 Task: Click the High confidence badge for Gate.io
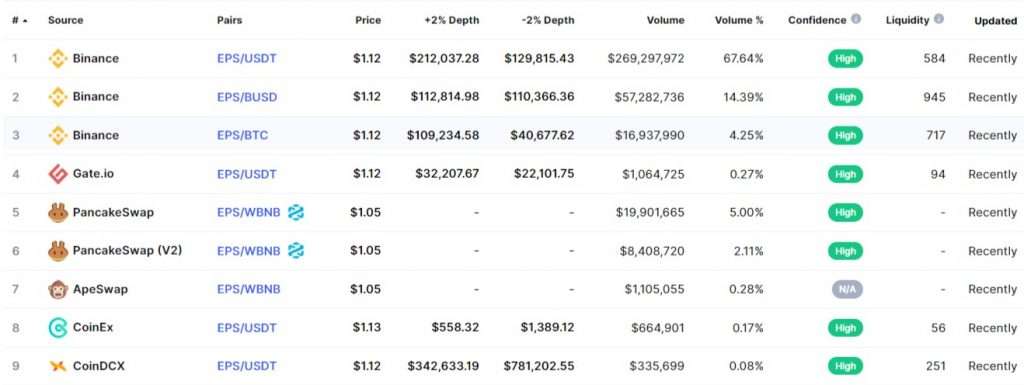(845, 174)
